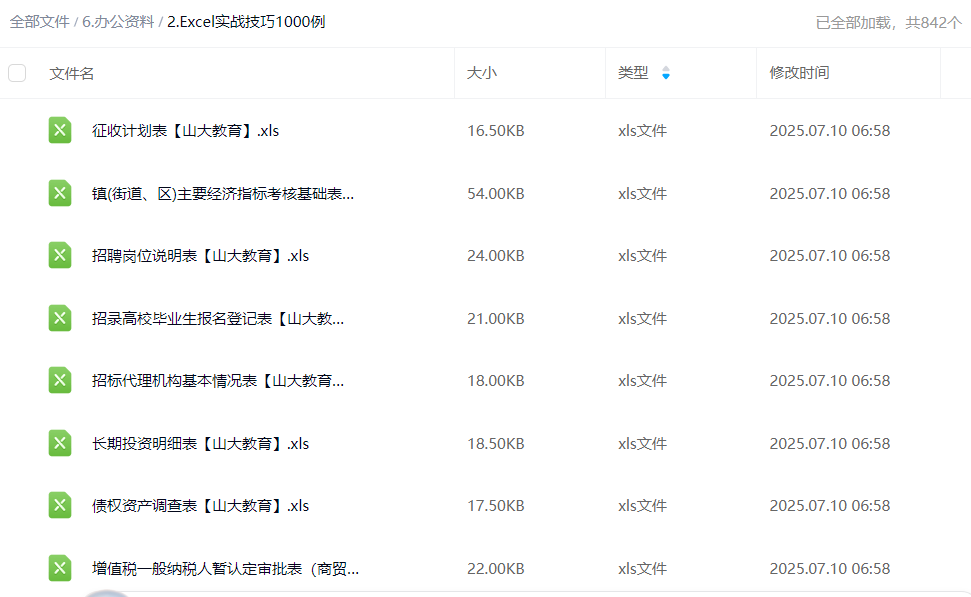This screenshot has height=597, width=971.
Task: Click the icon for 增值税一般纳税人暂认定审批表
Action: 60,568
